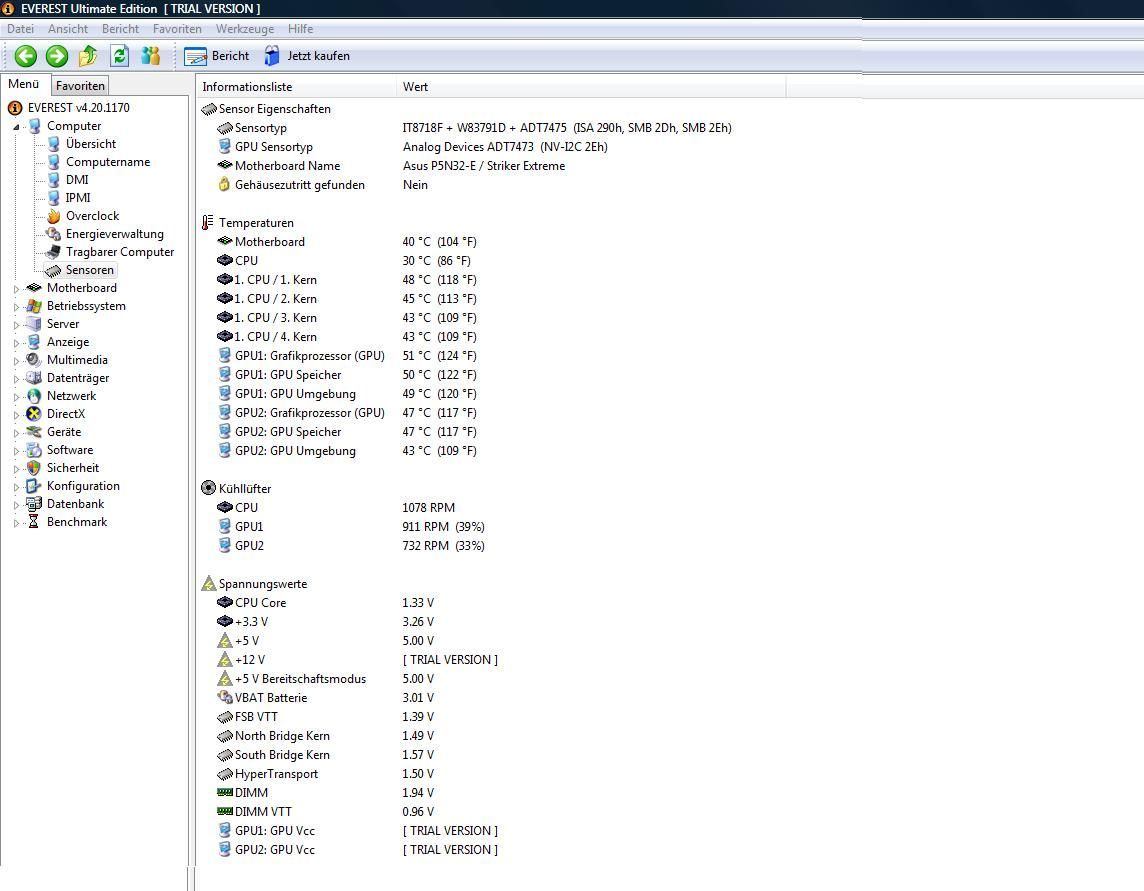The width and height of the screenshot is (1144, 891).
Task: Click the Up level arrow icon
Action: pos(88,56)
